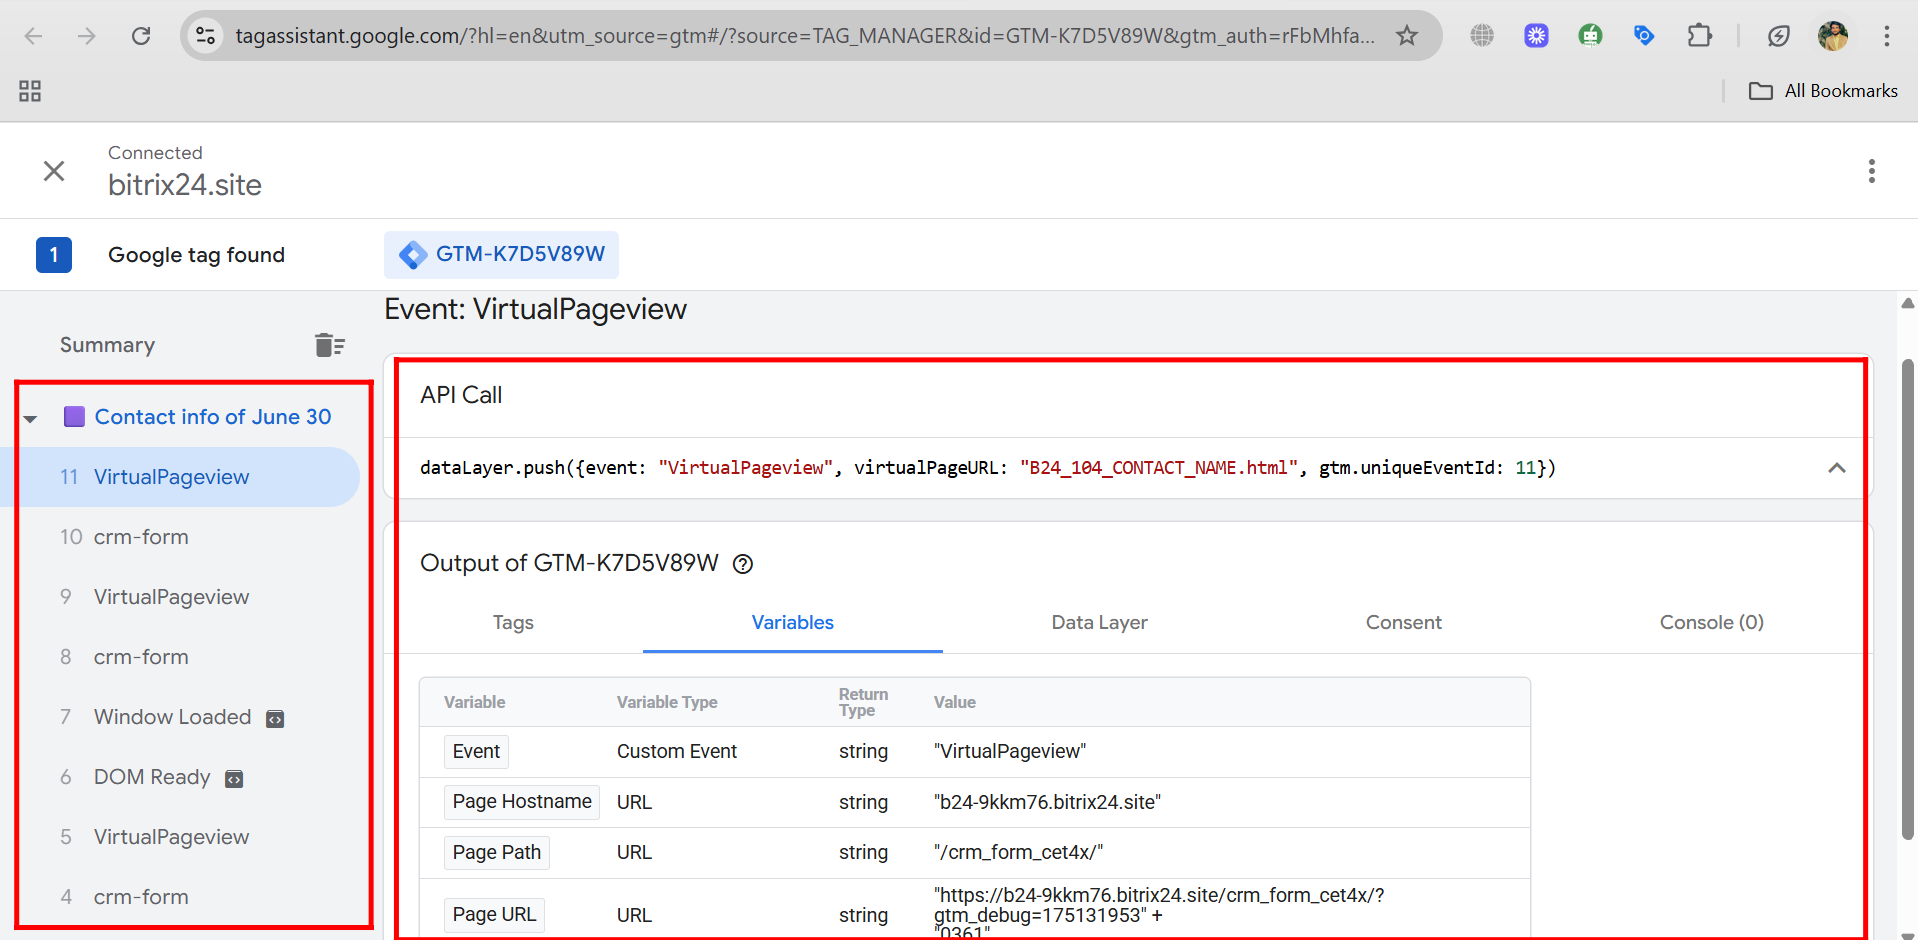
Task: Click the code icon beside DOM Ready
Action: click(x=234, y=779)
